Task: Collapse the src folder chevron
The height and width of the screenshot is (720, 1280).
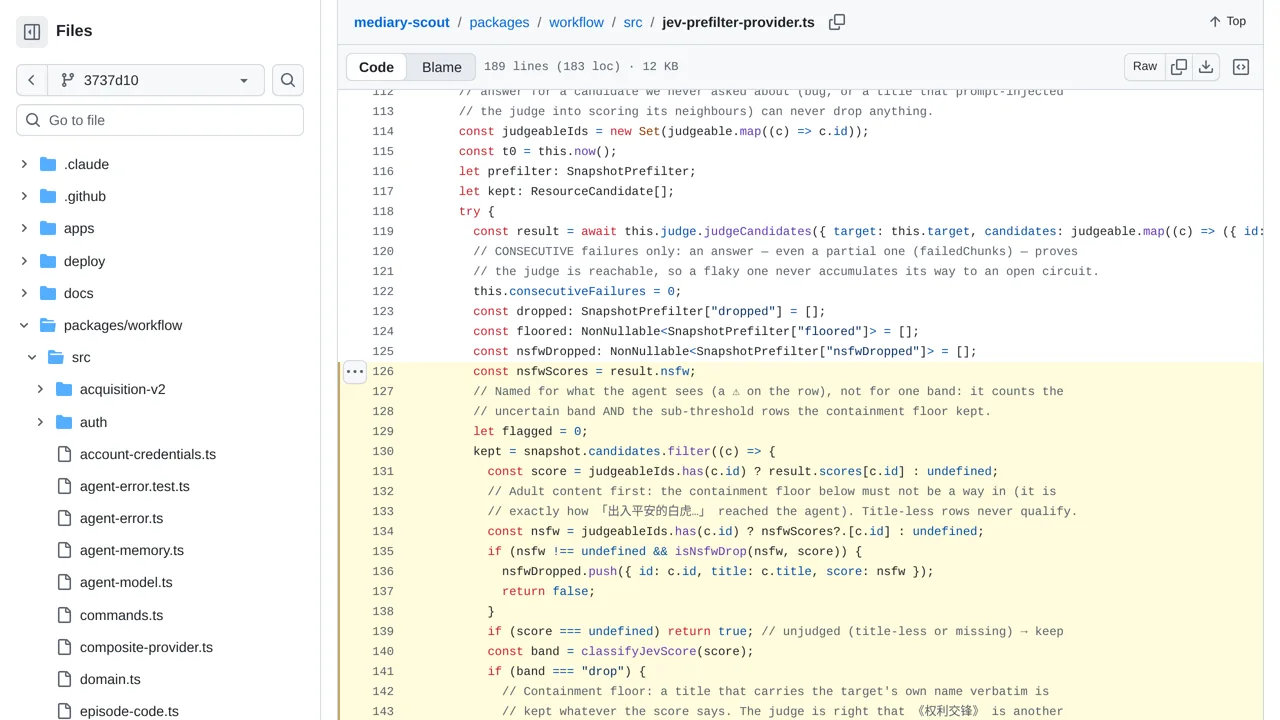Action: pos(32,357)
